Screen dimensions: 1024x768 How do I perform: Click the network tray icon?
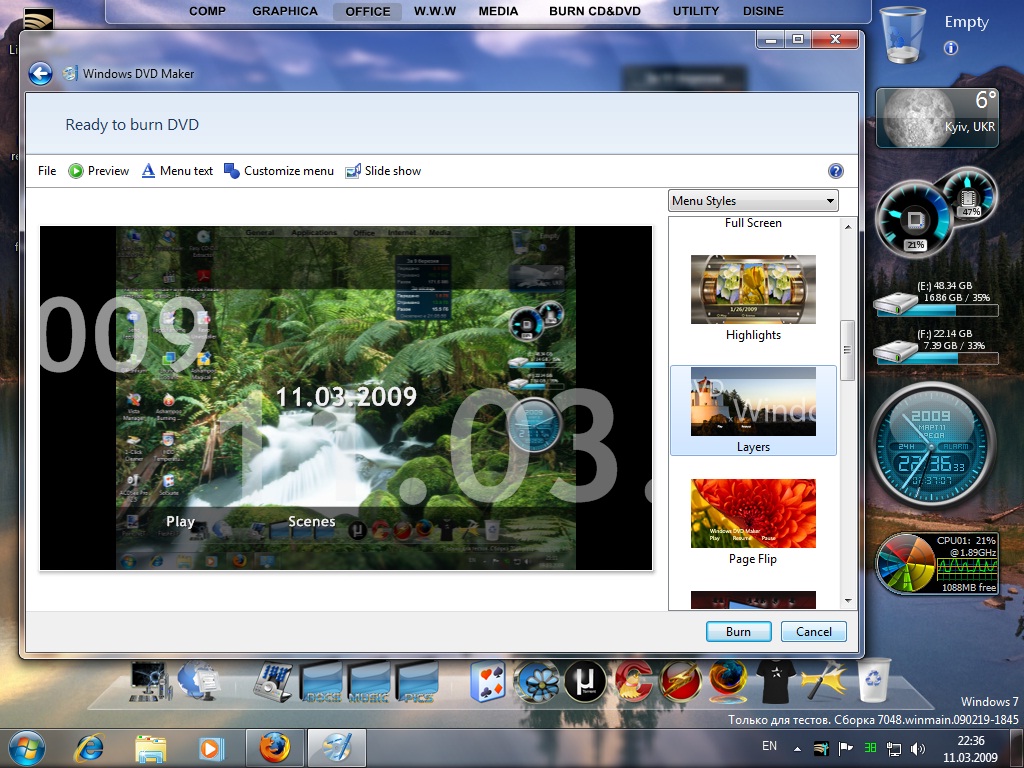(x=893, y=748)
